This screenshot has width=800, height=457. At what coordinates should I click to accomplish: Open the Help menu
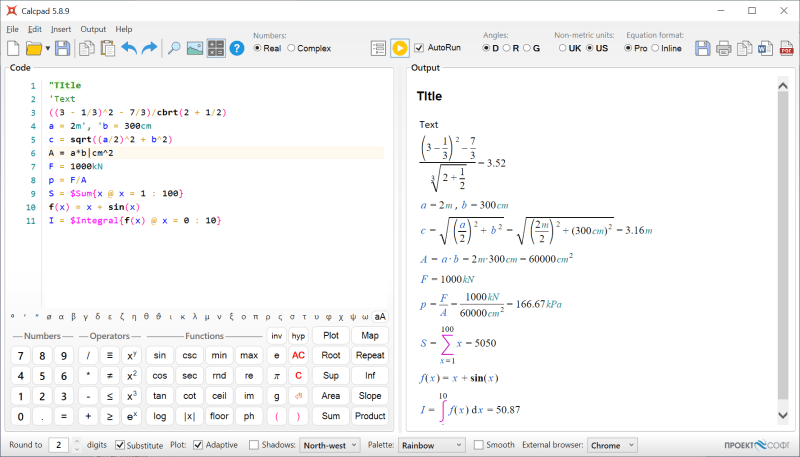123,29
